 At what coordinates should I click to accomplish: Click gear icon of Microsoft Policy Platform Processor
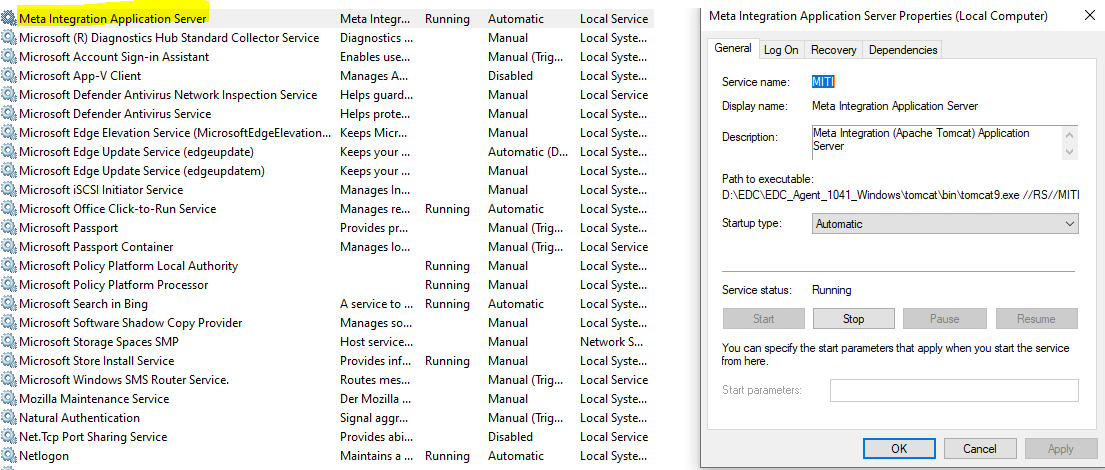pos(8,285)
